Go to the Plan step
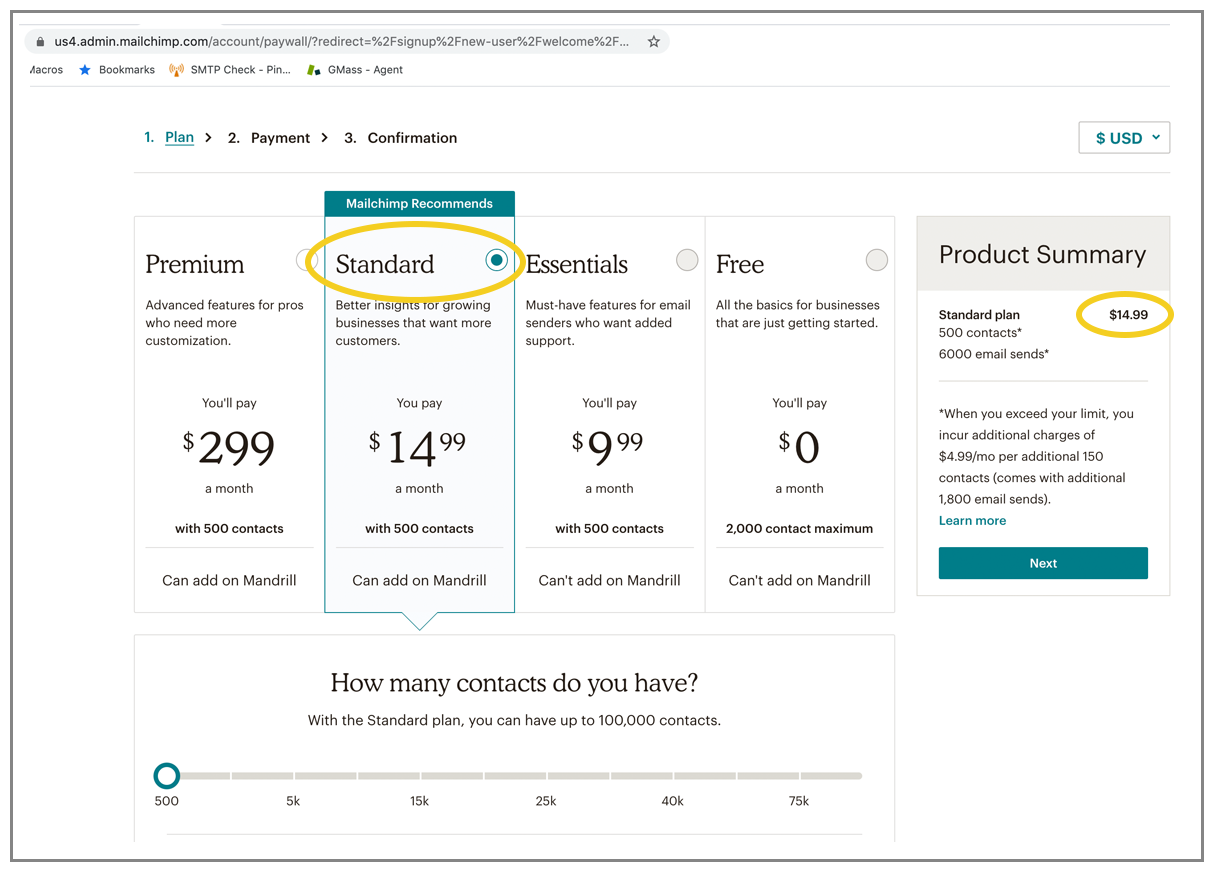This screenshot has width=1216, height=876. click(180, 138)
